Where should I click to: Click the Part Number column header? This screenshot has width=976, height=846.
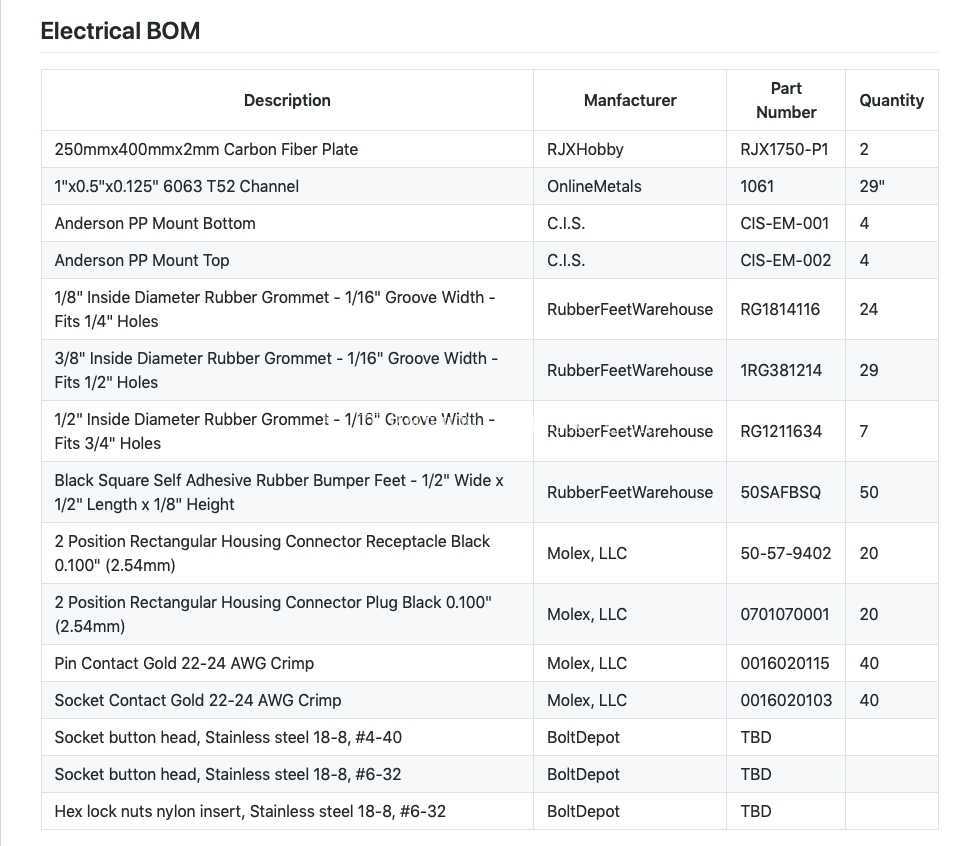[786, 100]
